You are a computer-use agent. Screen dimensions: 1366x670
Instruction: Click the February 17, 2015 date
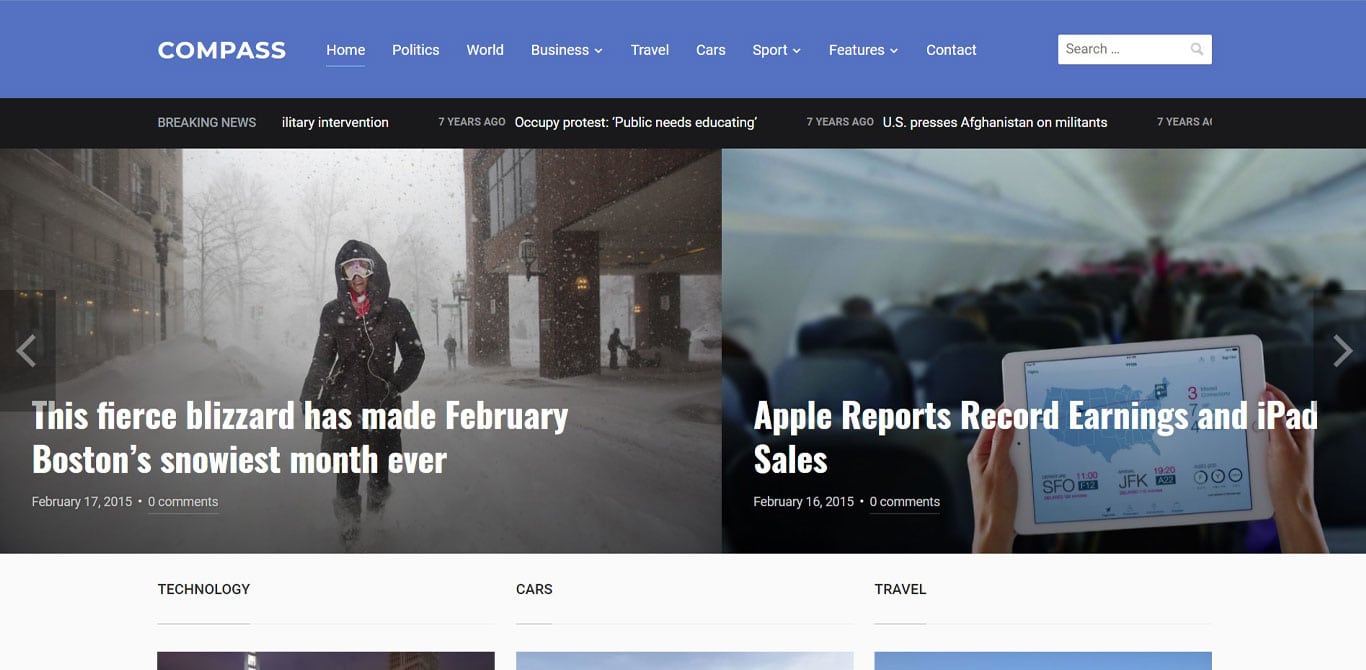click(x=82, y=502)
